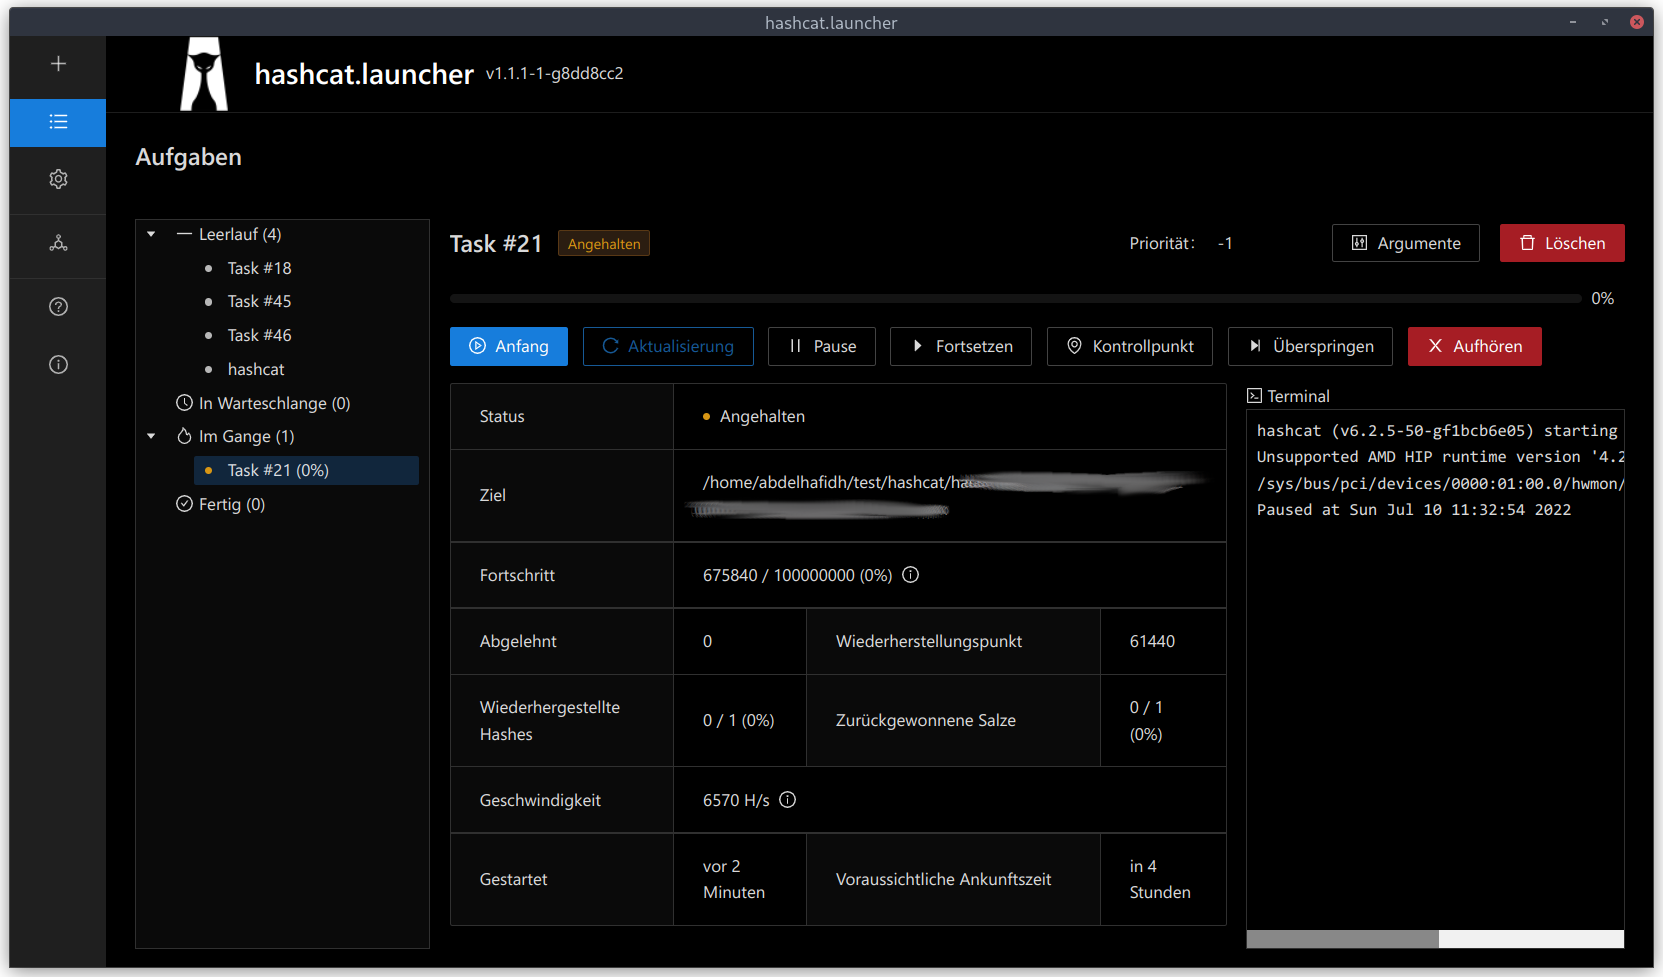This screenshot has height=977, width=1663.
Task: Click the plus icon to add new task
Action: tap(58, 64)
